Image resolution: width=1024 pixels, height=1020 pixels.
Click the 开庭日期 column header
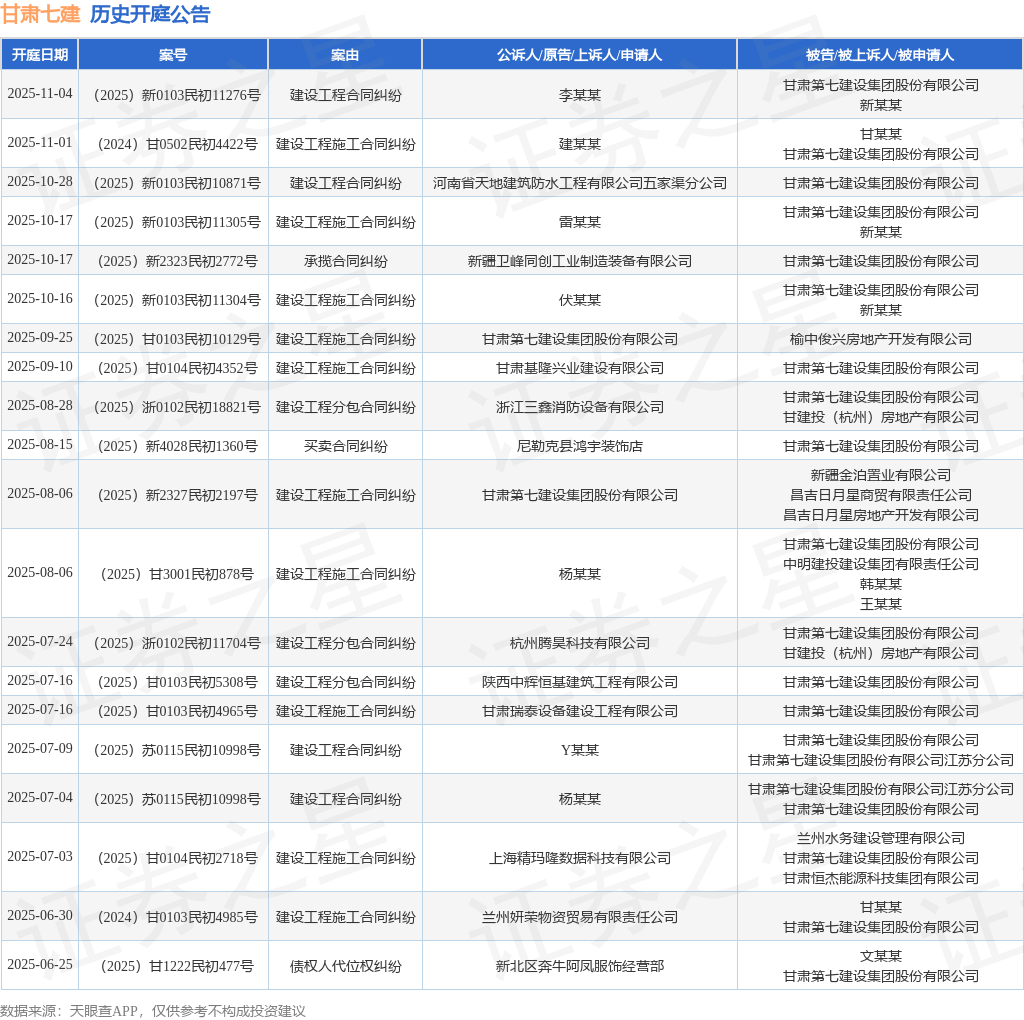pyautogui.click(x=40, y=55)
